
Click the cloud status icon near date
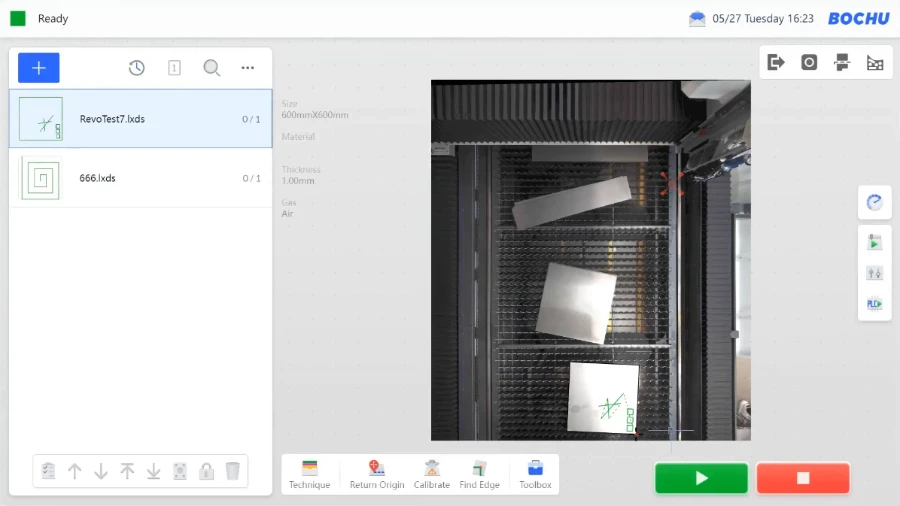tap(697, 19)
